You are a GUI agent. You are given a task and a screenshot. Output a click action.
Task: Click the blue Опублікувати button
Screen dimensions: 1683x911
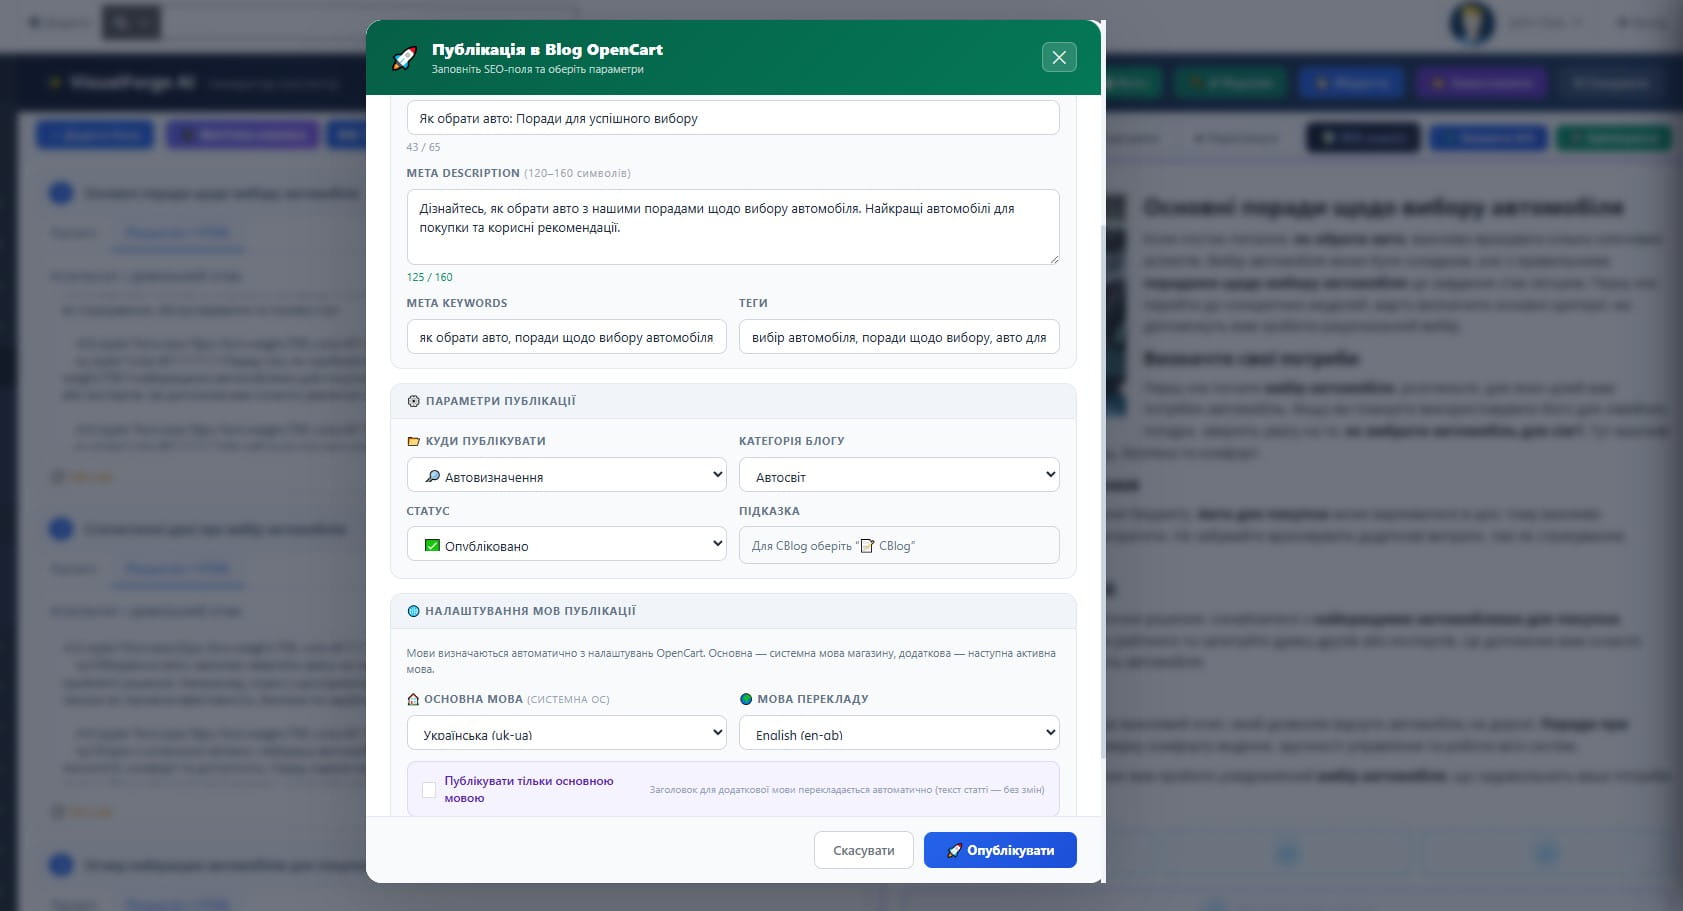point(1000,850)
